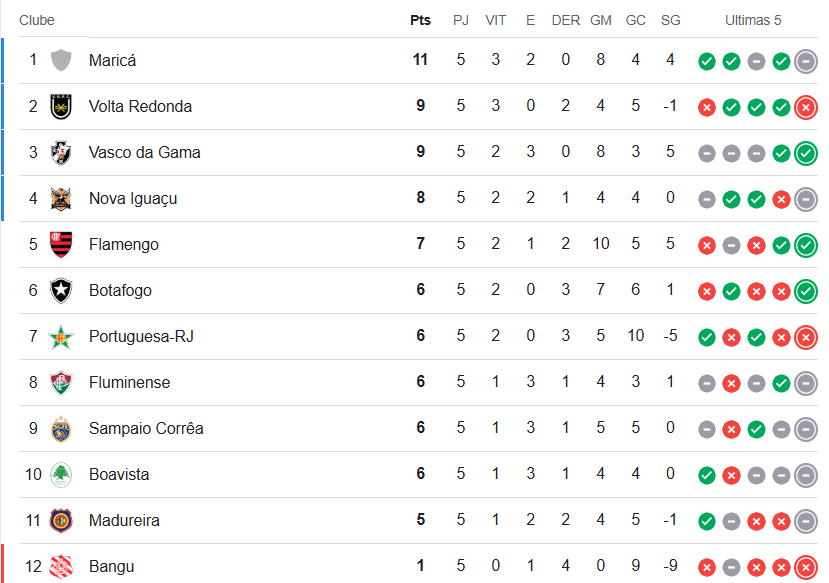This screenshot has width=829, height=583.
Task: Click the SG column header
Action: 670,20
